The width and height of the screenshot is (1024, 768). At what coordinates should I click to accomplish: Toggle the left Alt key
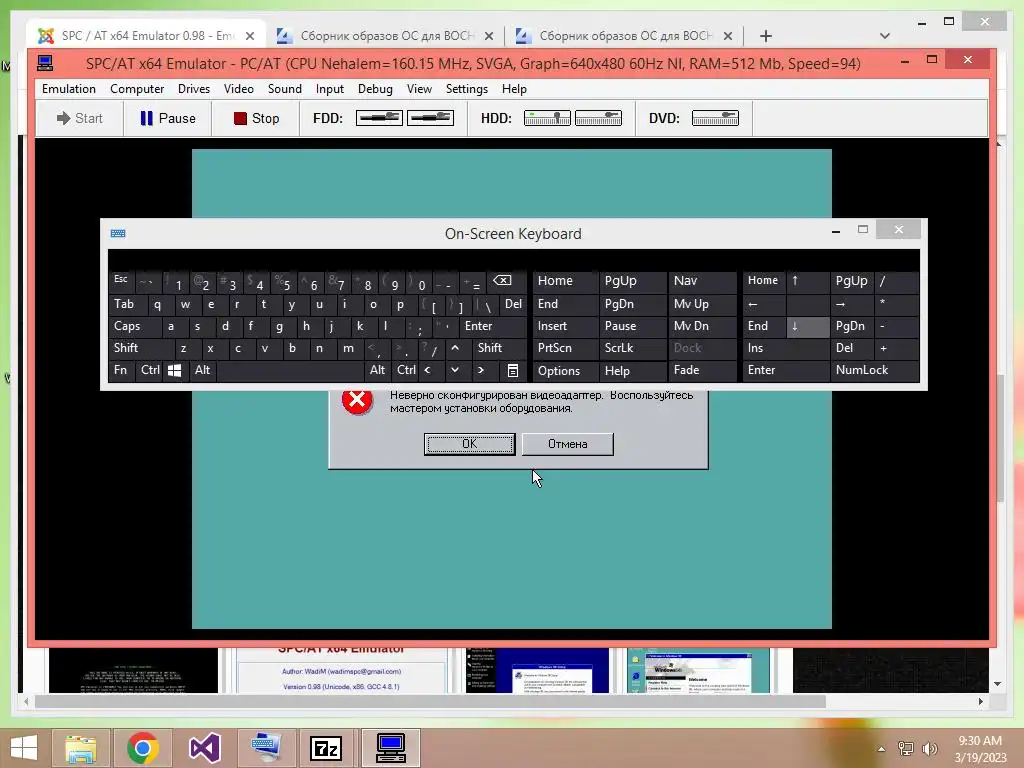[202, 370]
